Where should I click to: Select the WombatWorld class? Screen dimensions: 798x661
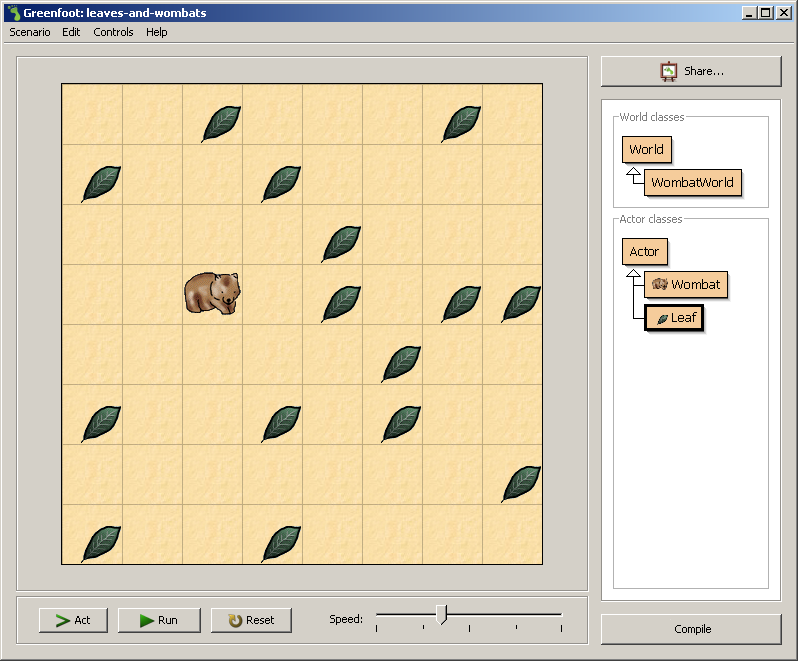click(x=693, y=182)
